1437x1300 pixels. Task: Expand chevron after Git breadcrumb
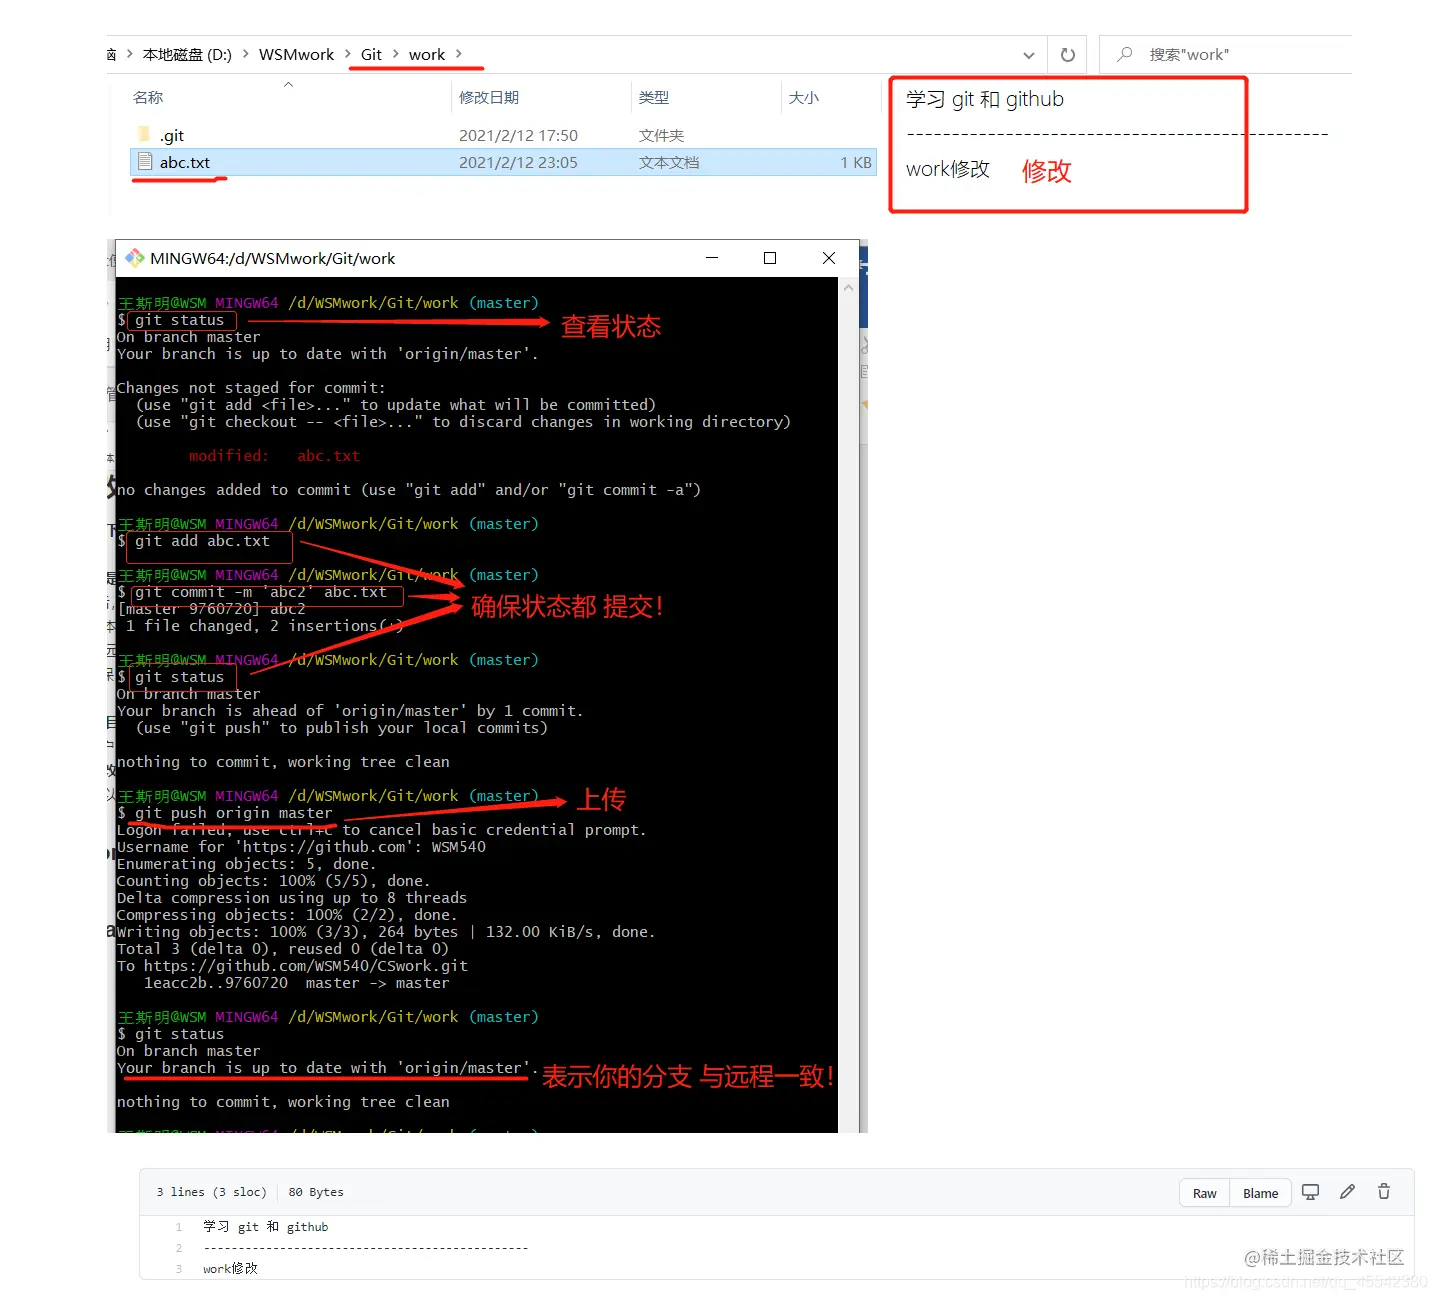pyautogui.click(x=396, y=54)
